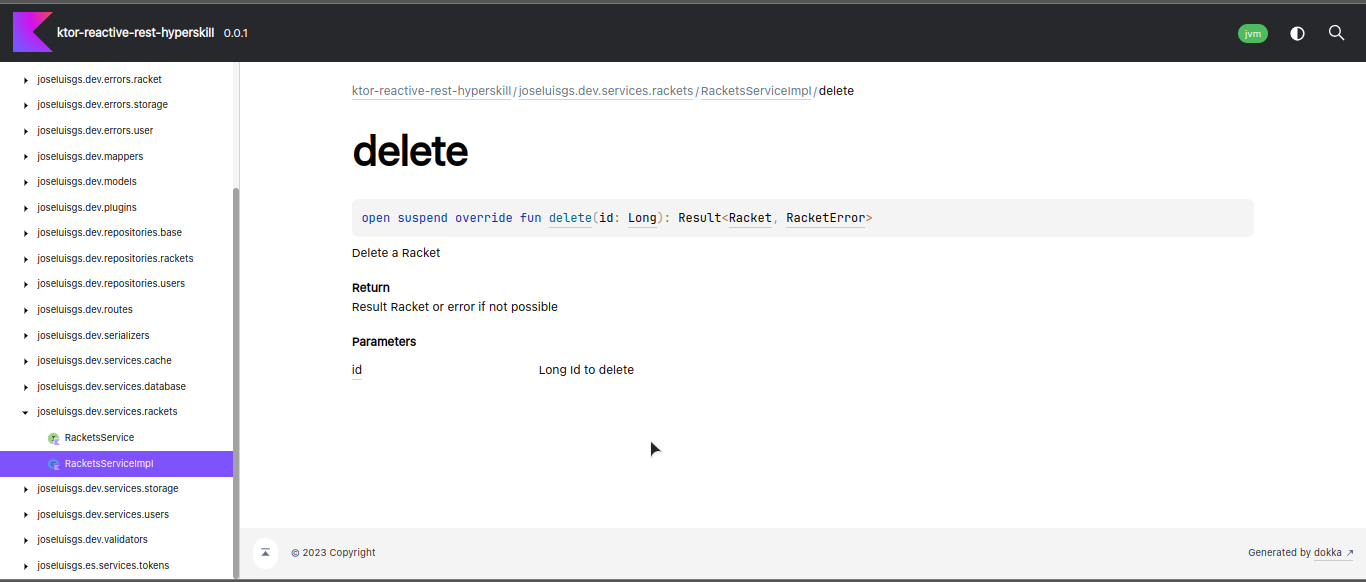Click the sidebar vertical scrollbar thumb
Screen dimensions: 1366x582
click(x=236, y=382)
